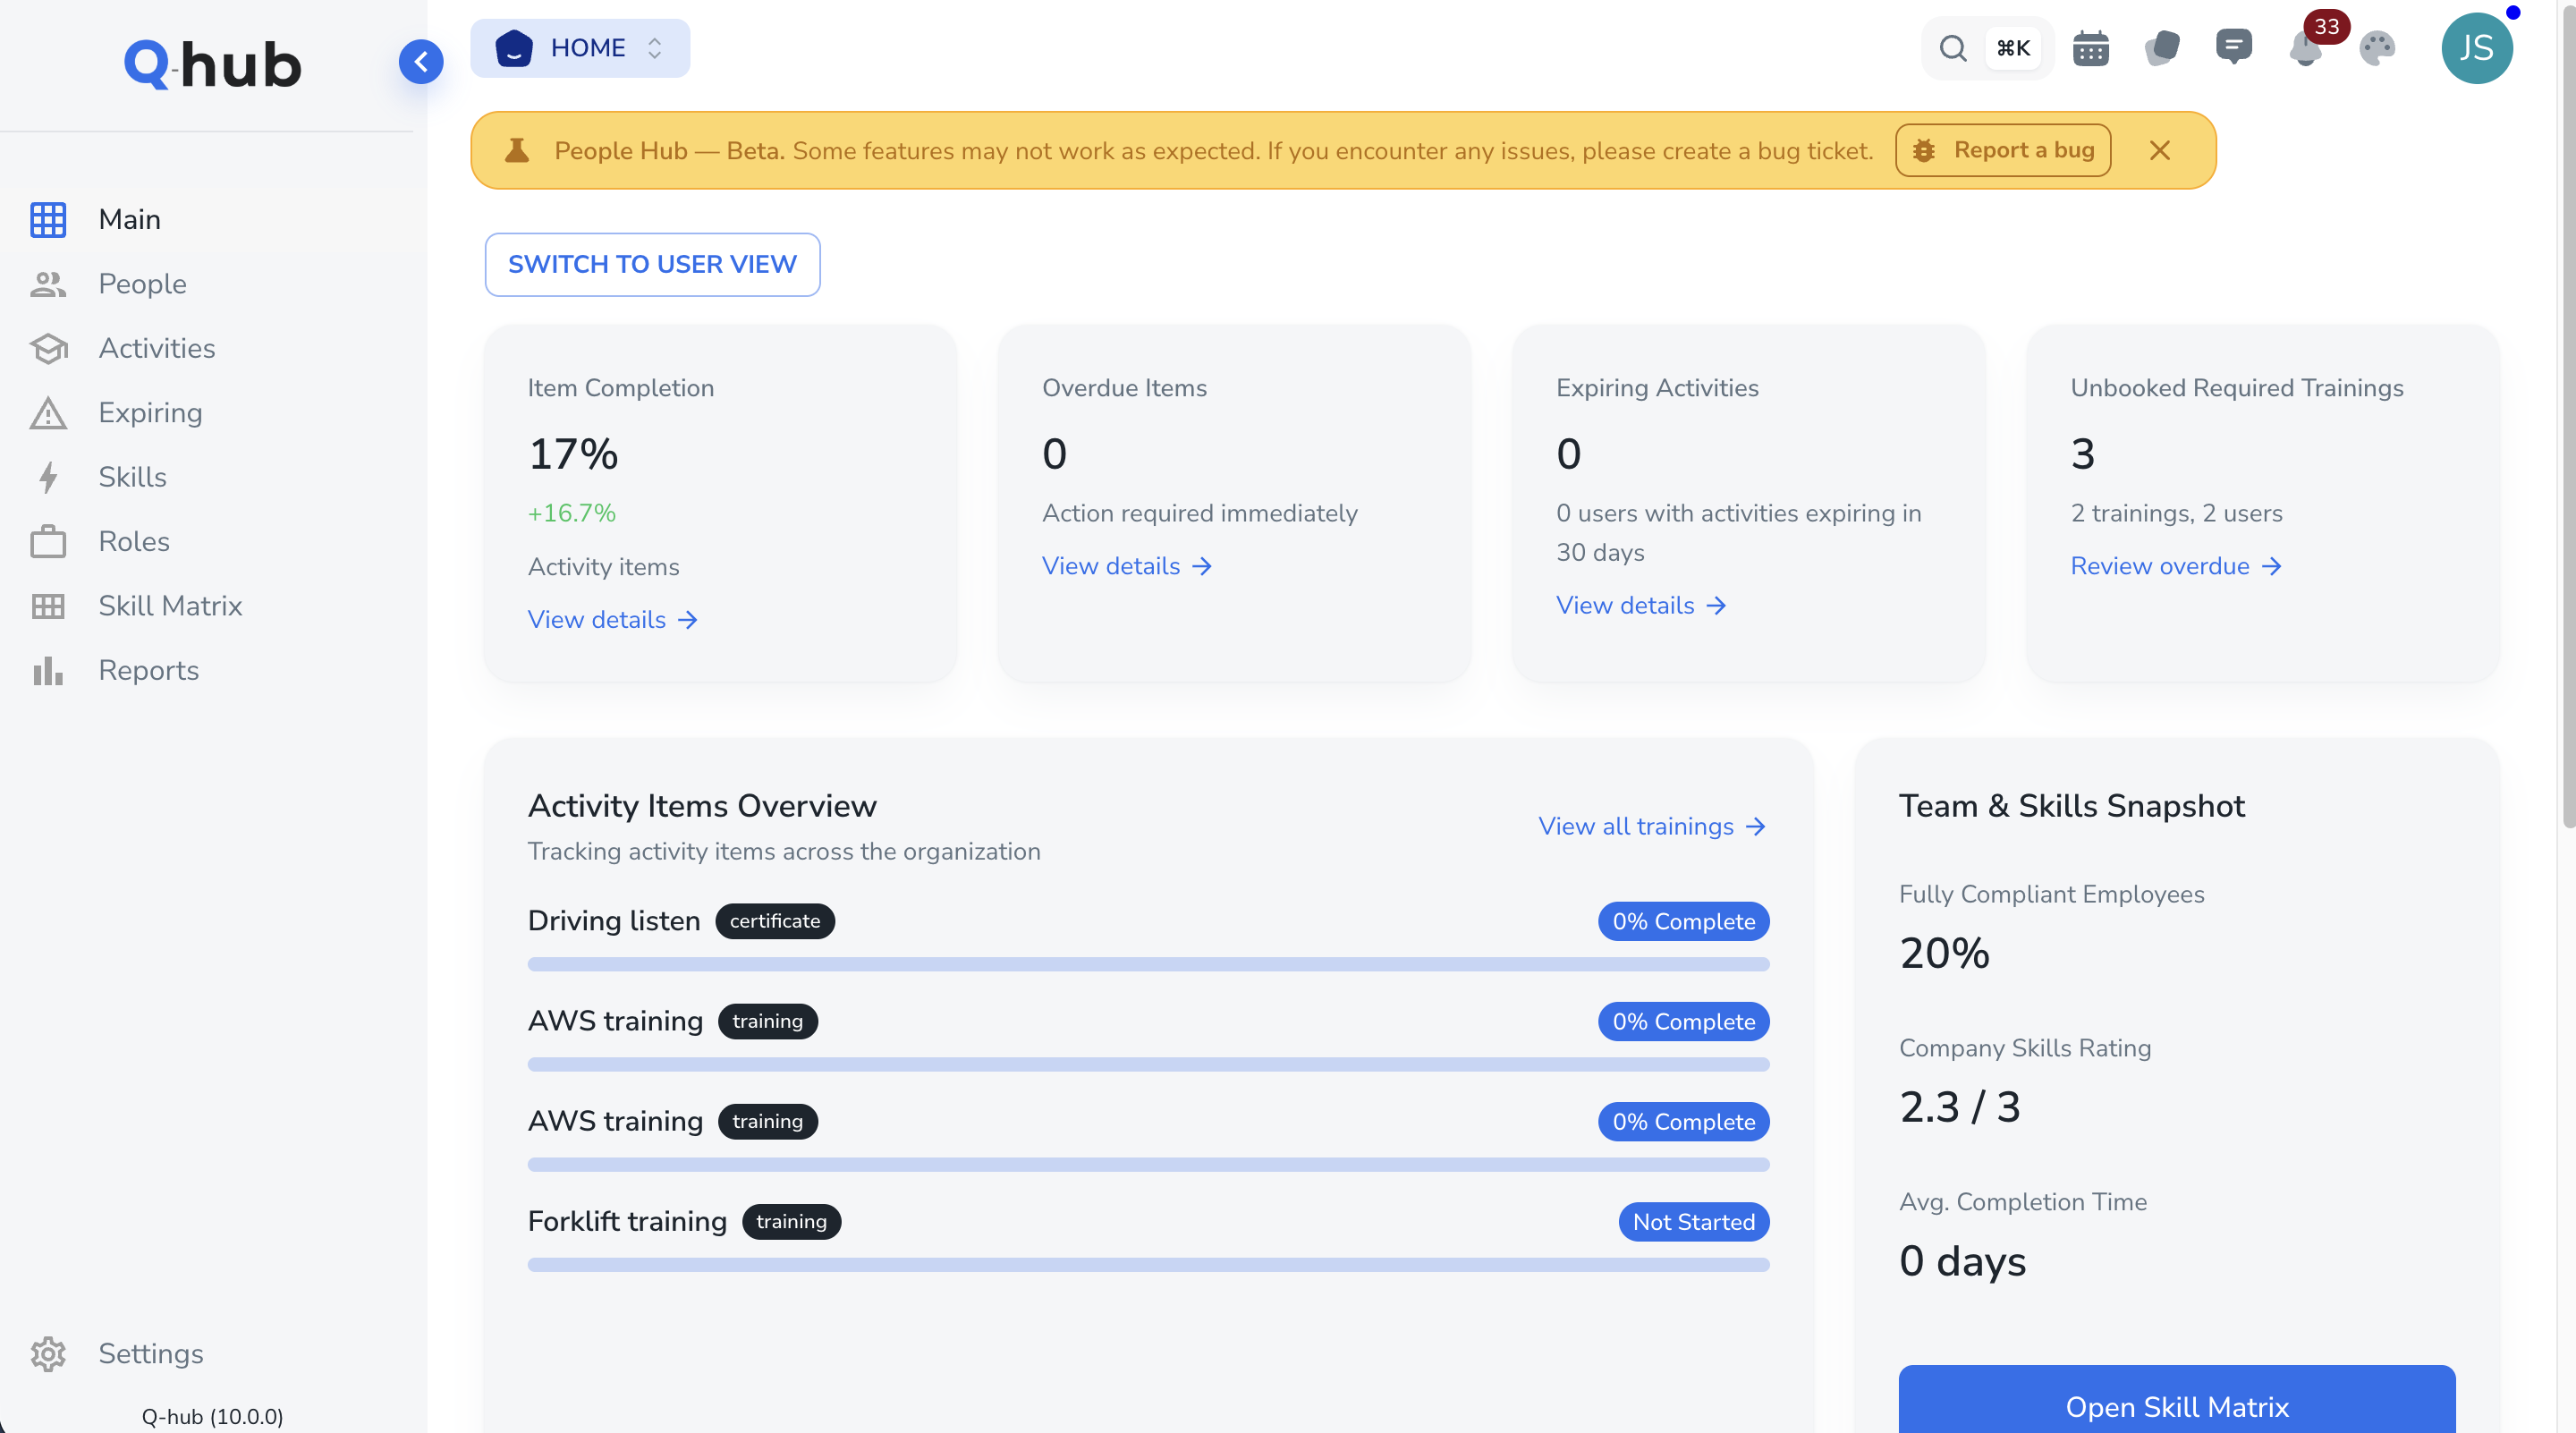The image size is (2576, 1433).
Task: Open the chat message icon
Action: click(x=2233, y=46)
